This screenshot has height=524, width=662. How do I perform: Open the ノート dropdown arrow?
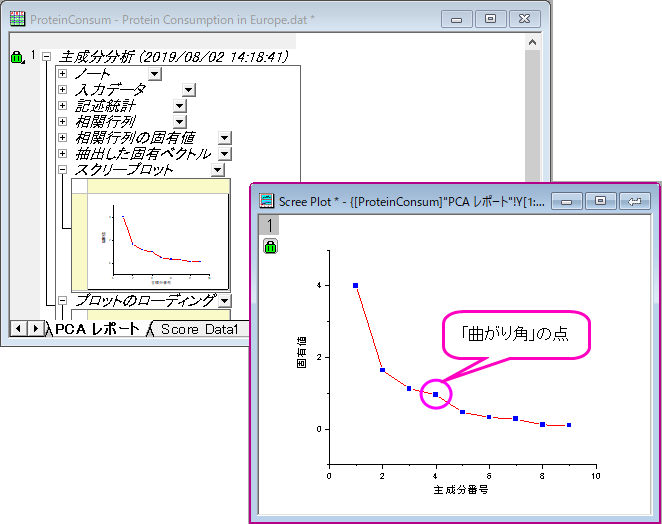point(155,74)
